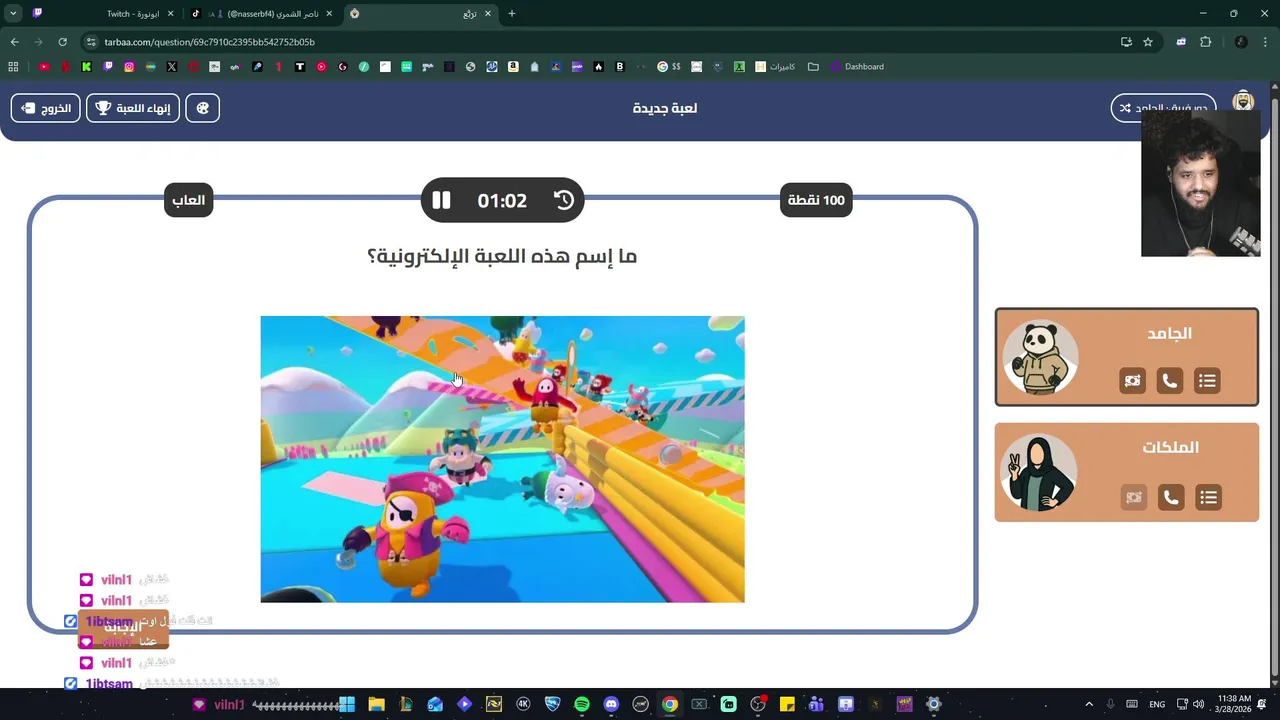Select the الجامد team panda avatar
1280x720 pixels.
point(1040,357)
